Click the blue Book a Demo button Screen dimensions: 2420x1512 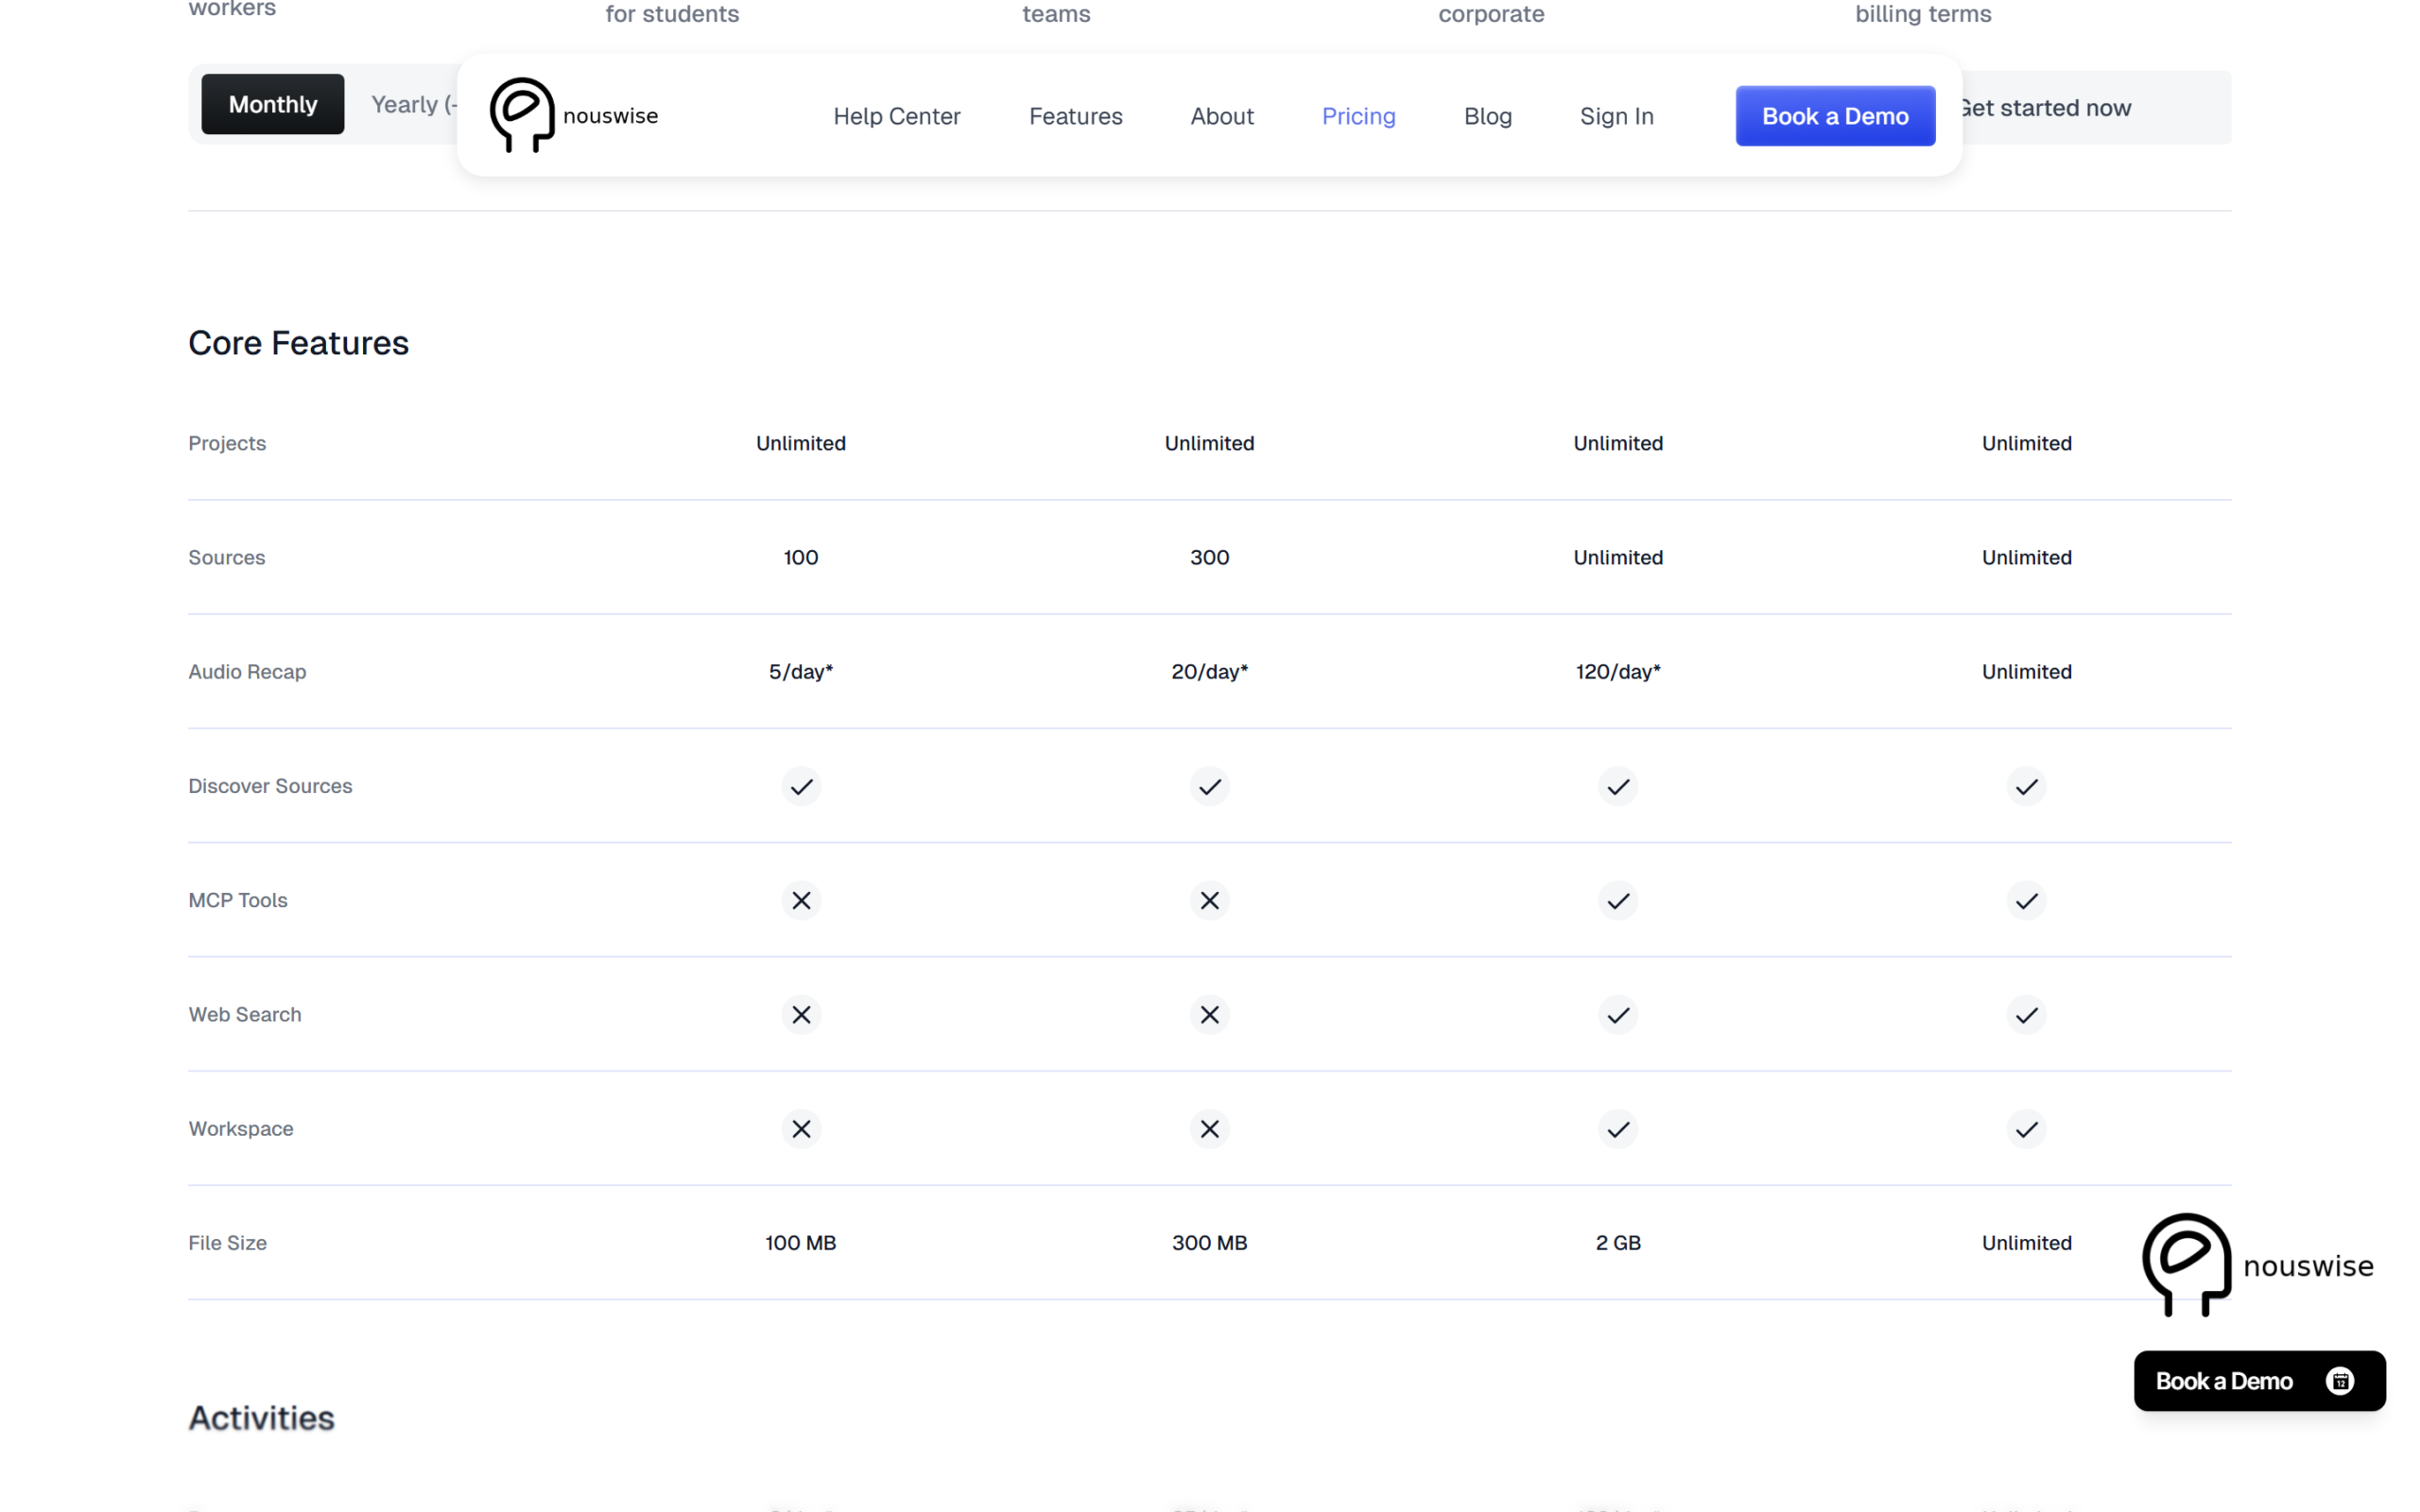(x=1834, y=116)
